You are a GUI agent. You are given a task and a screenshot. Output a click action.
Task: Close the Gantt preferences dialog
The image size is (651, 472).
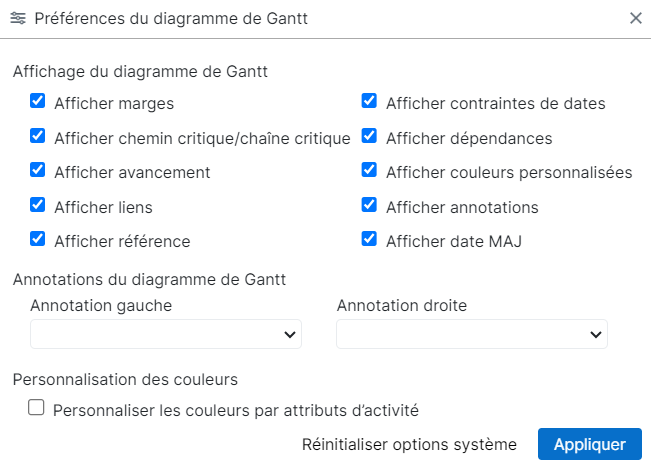coord(635,18)
